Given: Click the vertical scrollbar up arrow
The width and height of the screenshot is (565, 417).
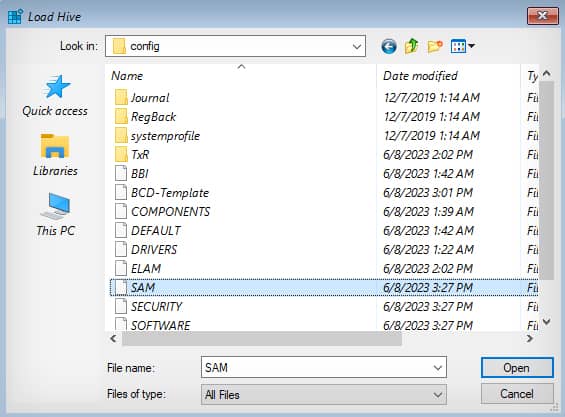Looking at the screenshot, I should pyautogui.click(x=547, y=74).
